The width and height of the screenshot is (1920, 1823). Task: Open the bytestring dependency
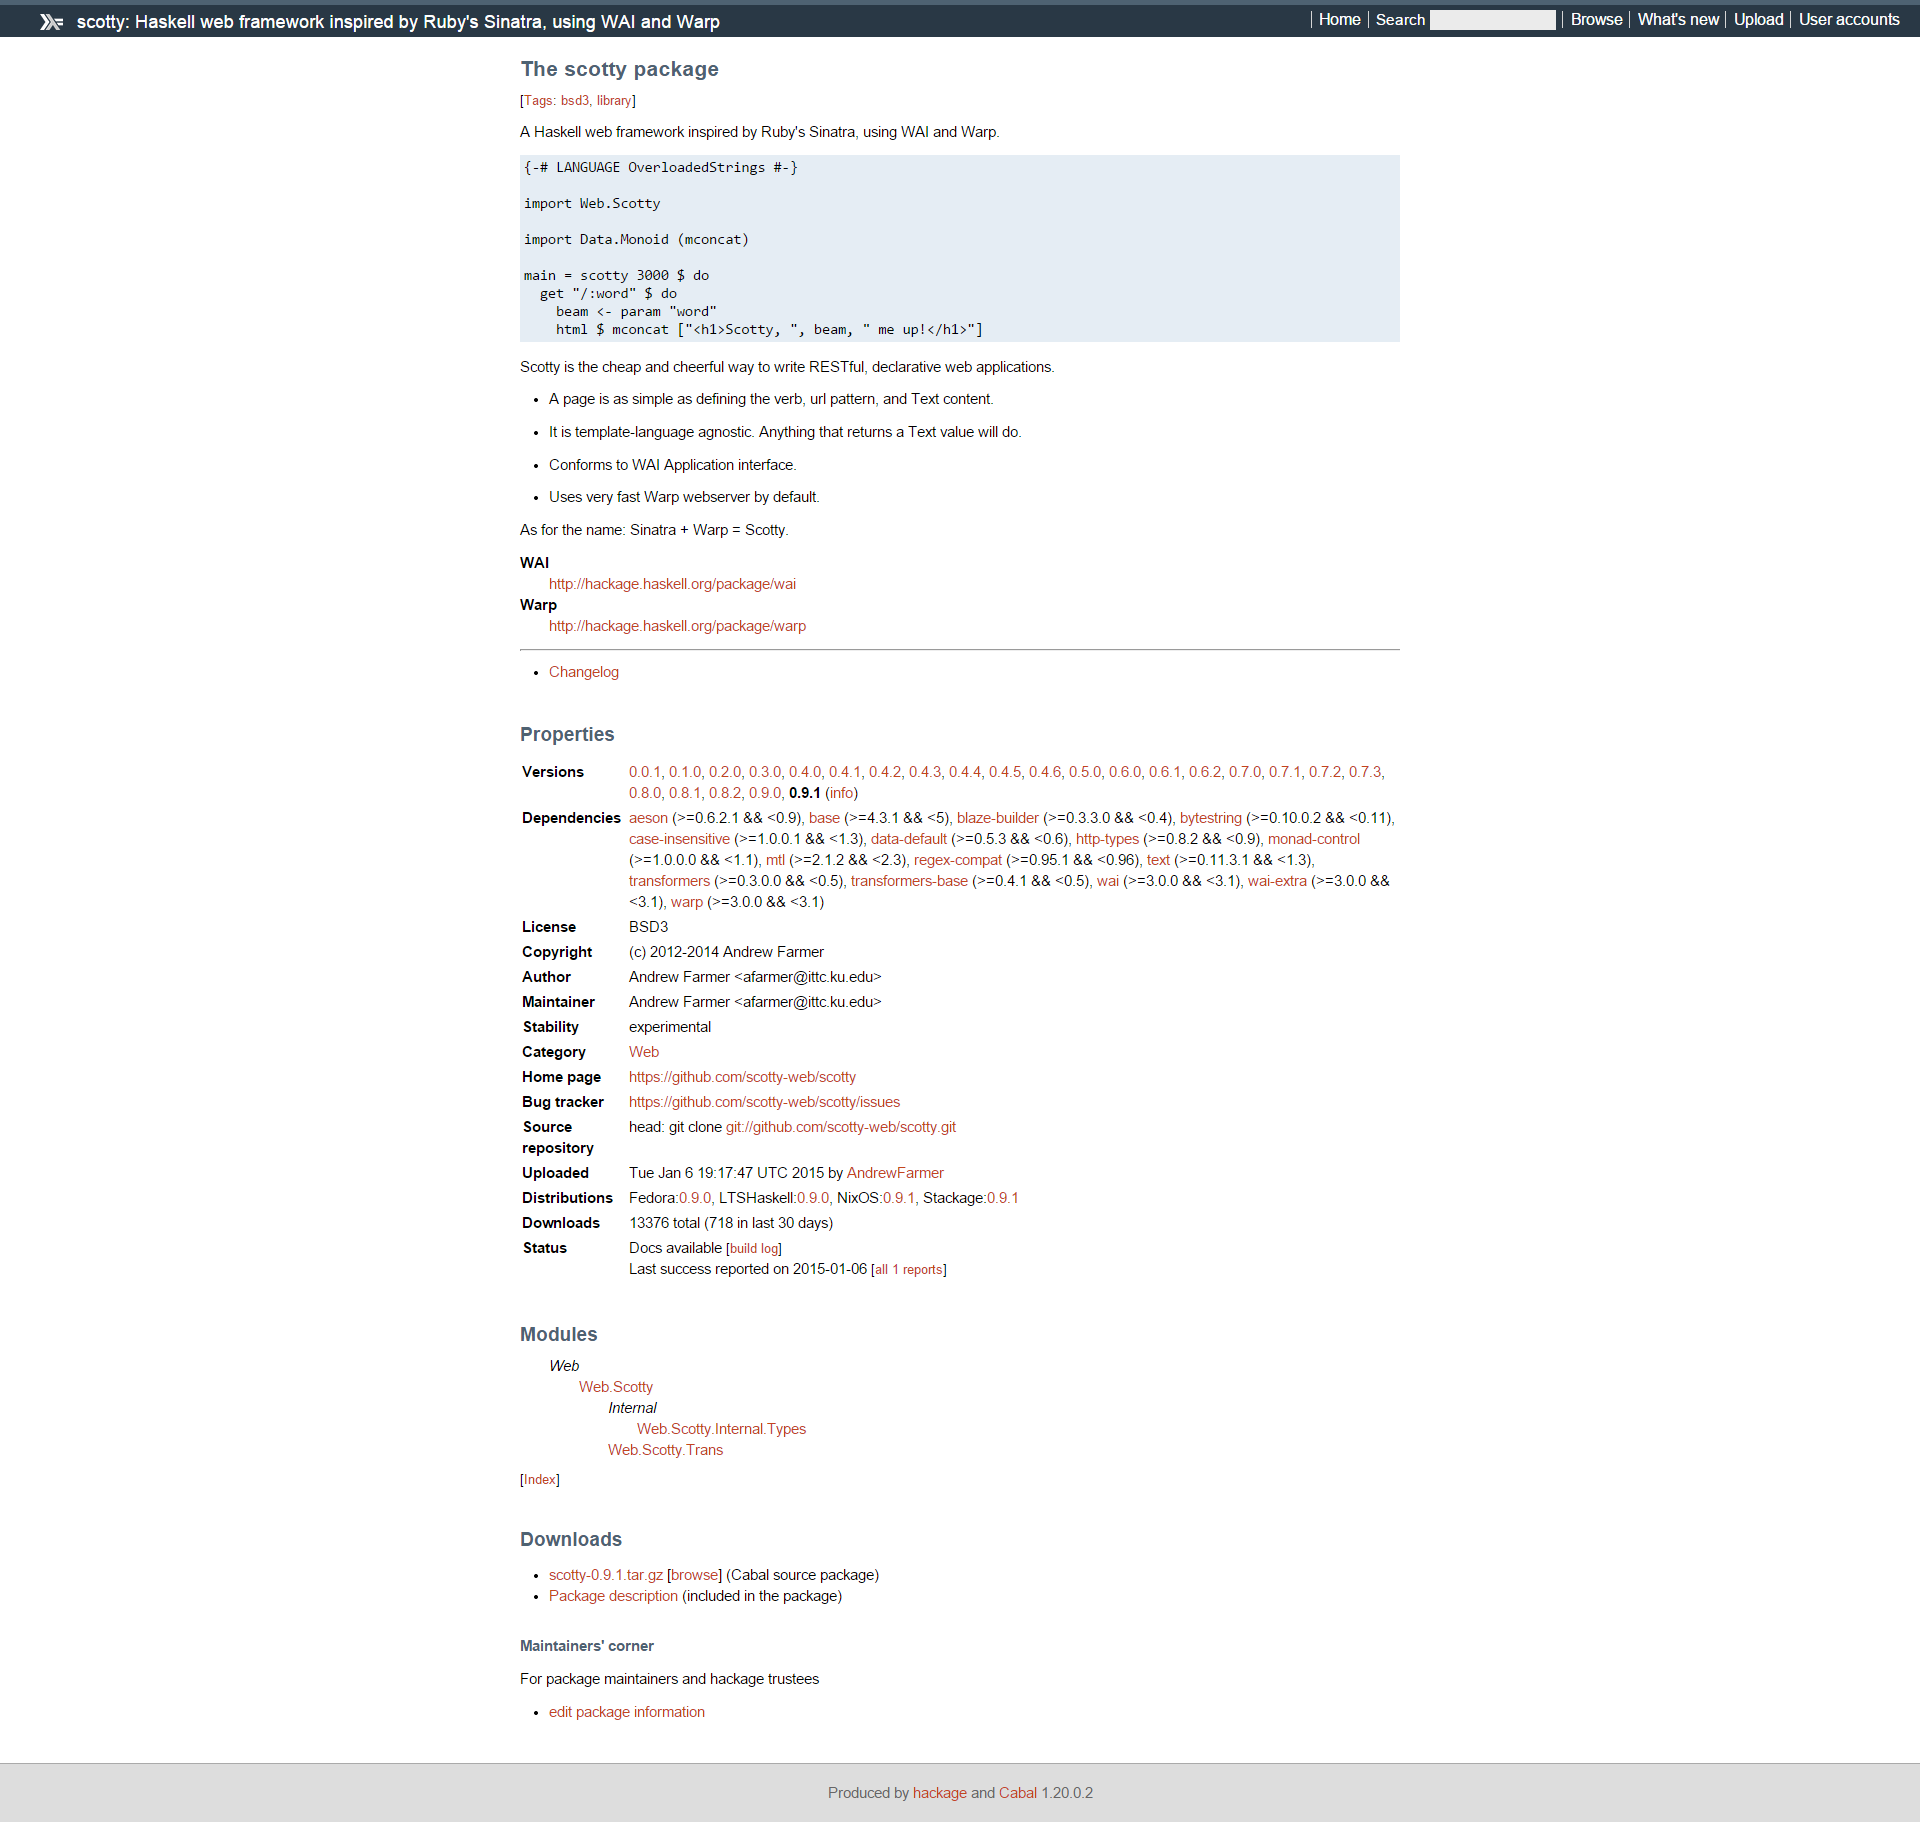pyautogui.click(x=1210, y=818)
